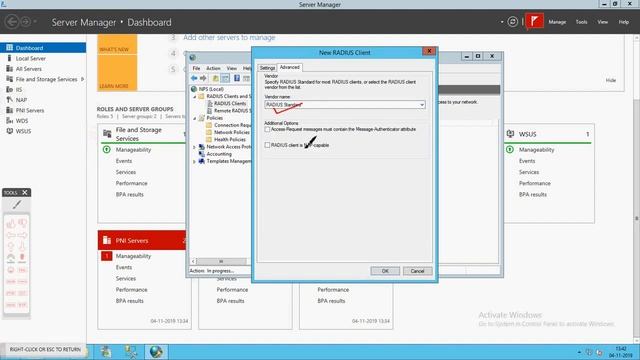Open the Manage menu
640x360 pixels.
point(557,22)
